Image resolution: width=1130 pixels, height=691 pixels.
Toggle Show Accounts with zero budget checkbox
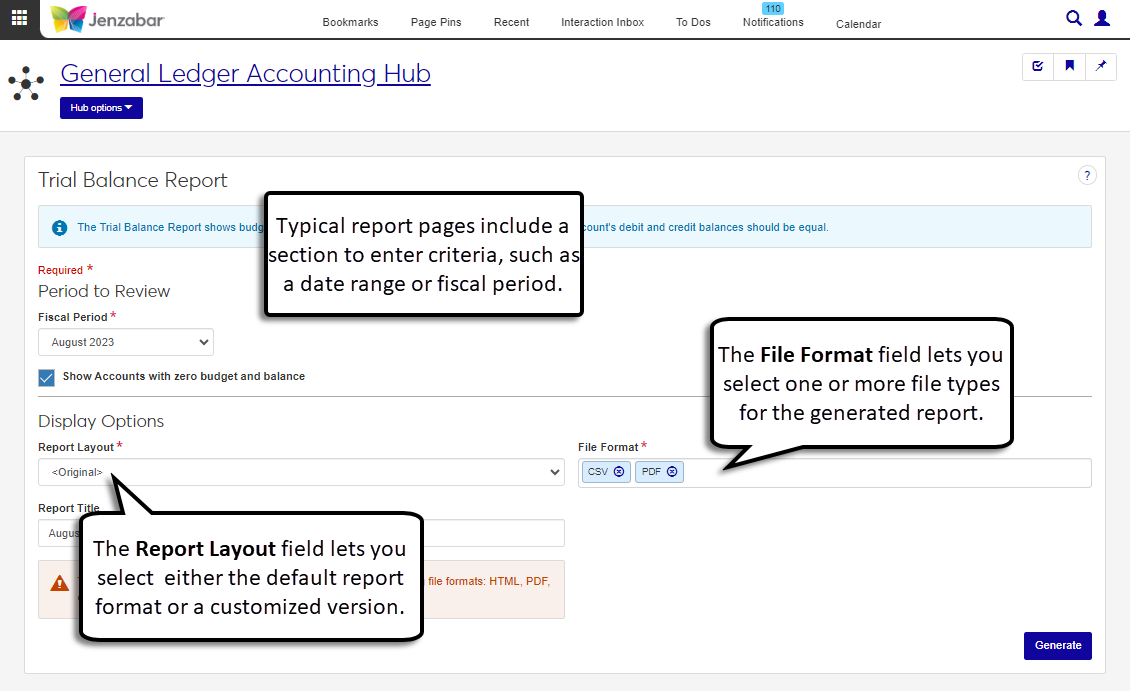pos(46,377)
